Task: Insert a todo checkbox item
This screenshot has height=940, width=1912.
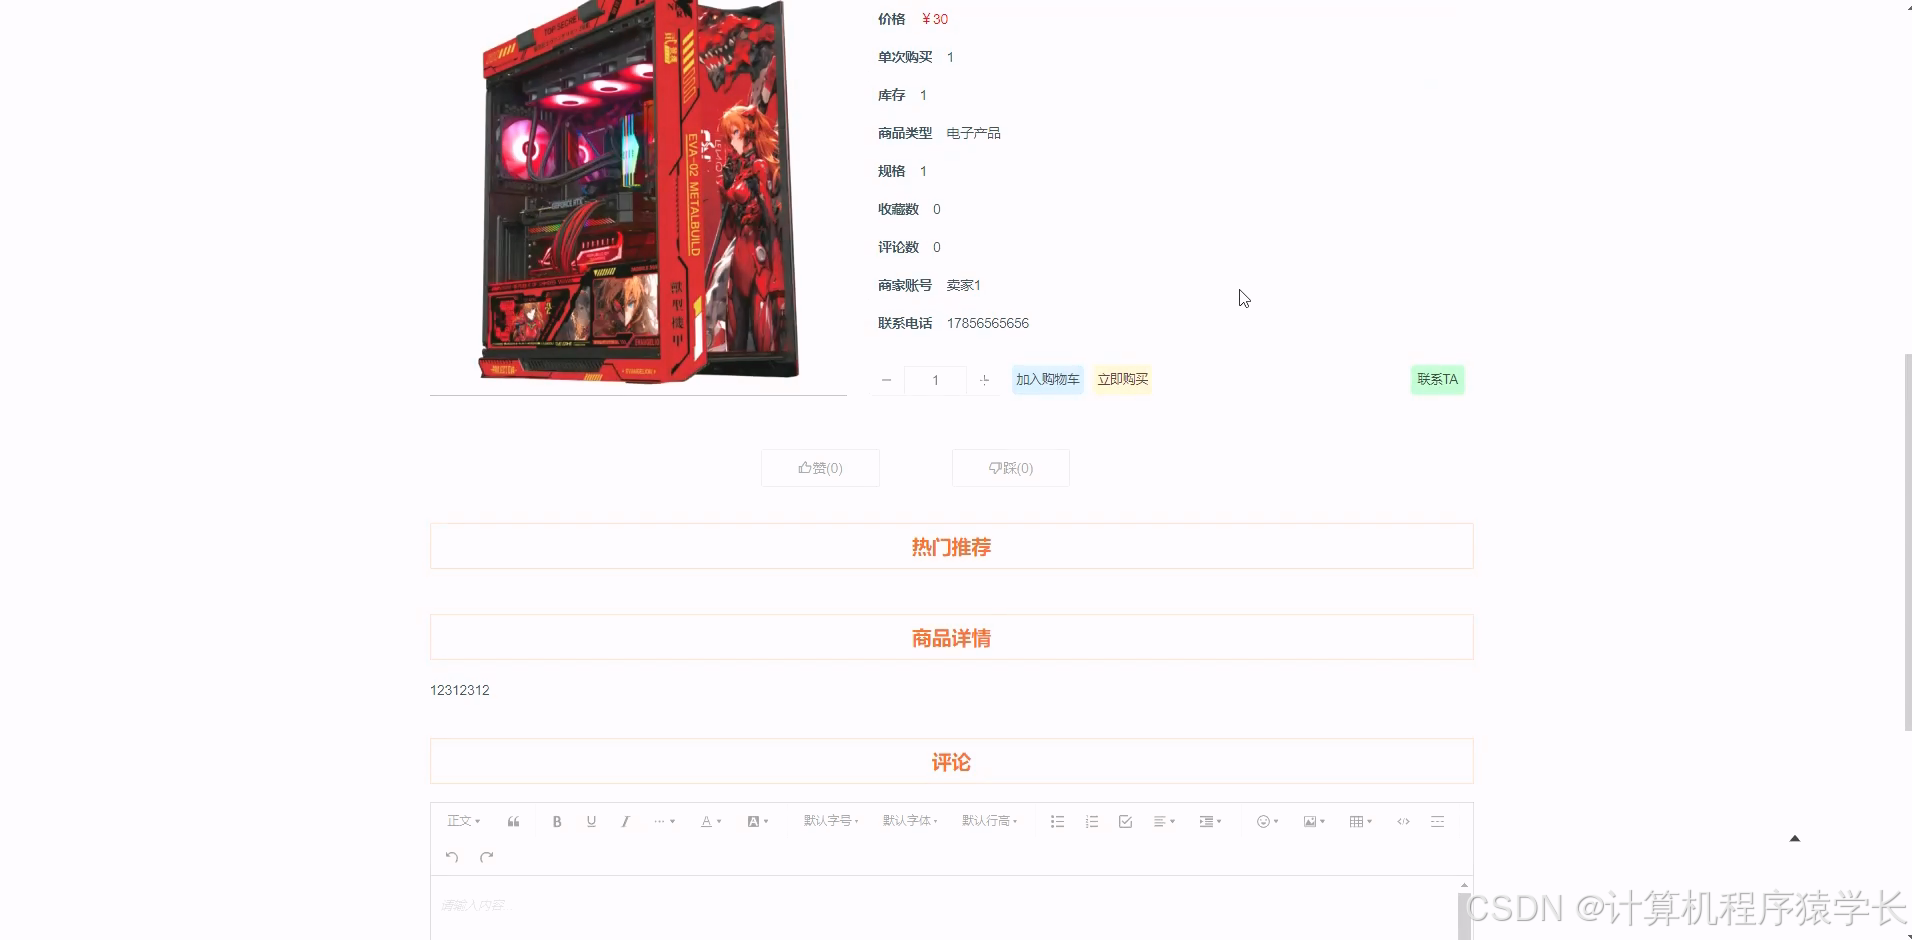Action: click(x=1124, y=821)
